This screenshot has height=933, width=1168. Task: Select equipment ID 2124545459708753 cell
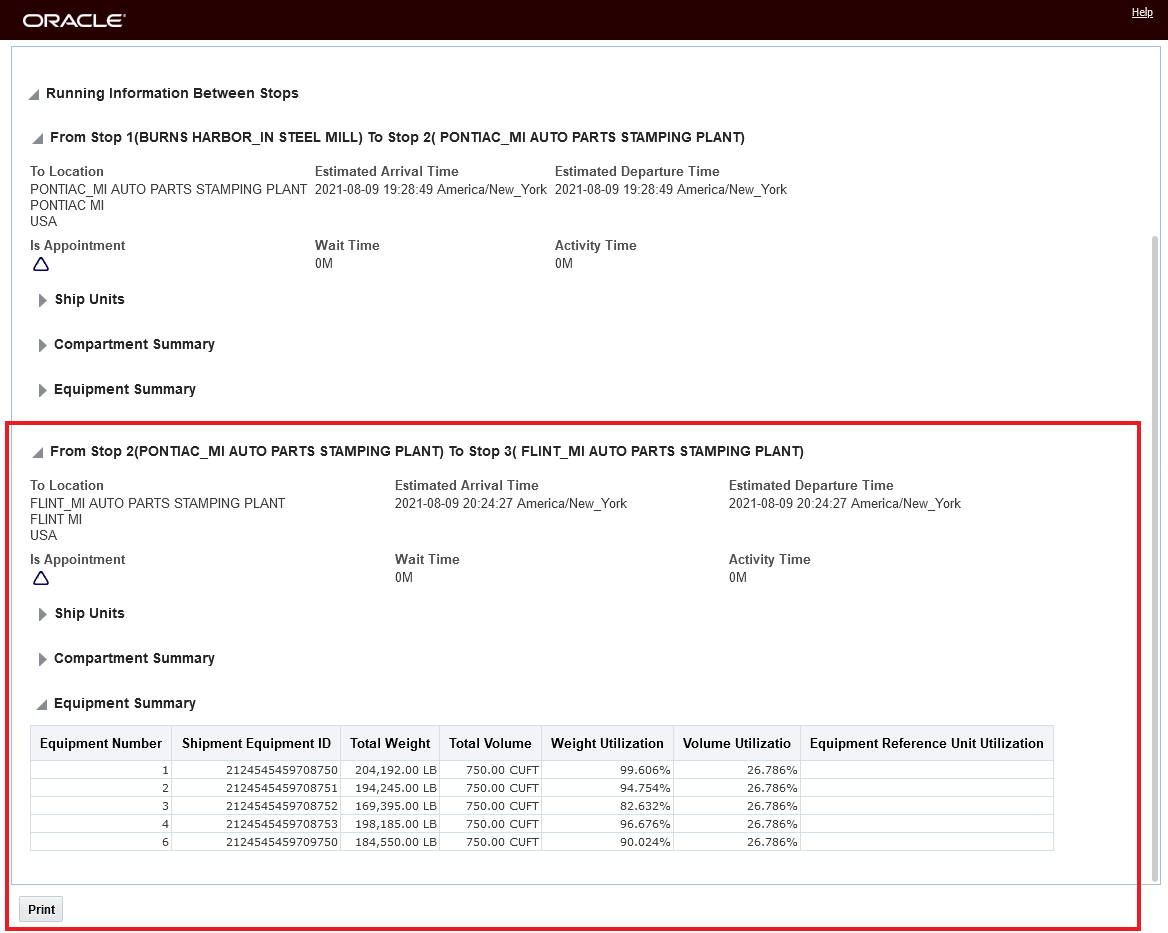[x=256, y=824]
